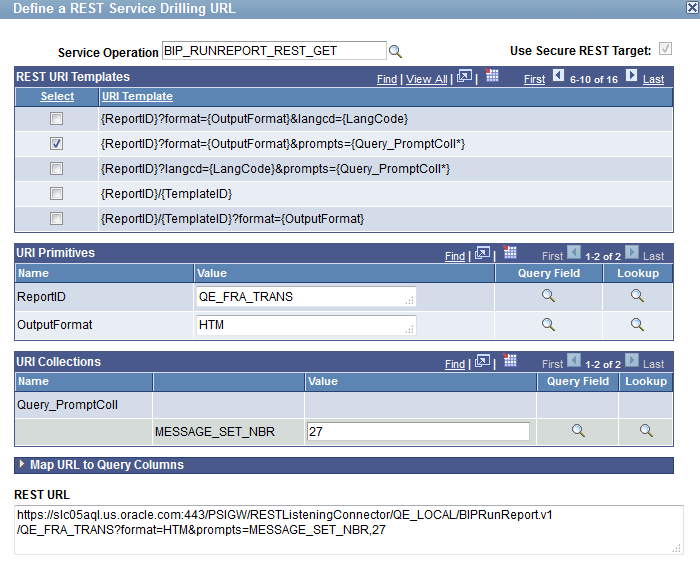Viewport: 700px width, 562px height.
Task: Download REST URI Templates grid to spreadsheet
Action: (492, 75)
